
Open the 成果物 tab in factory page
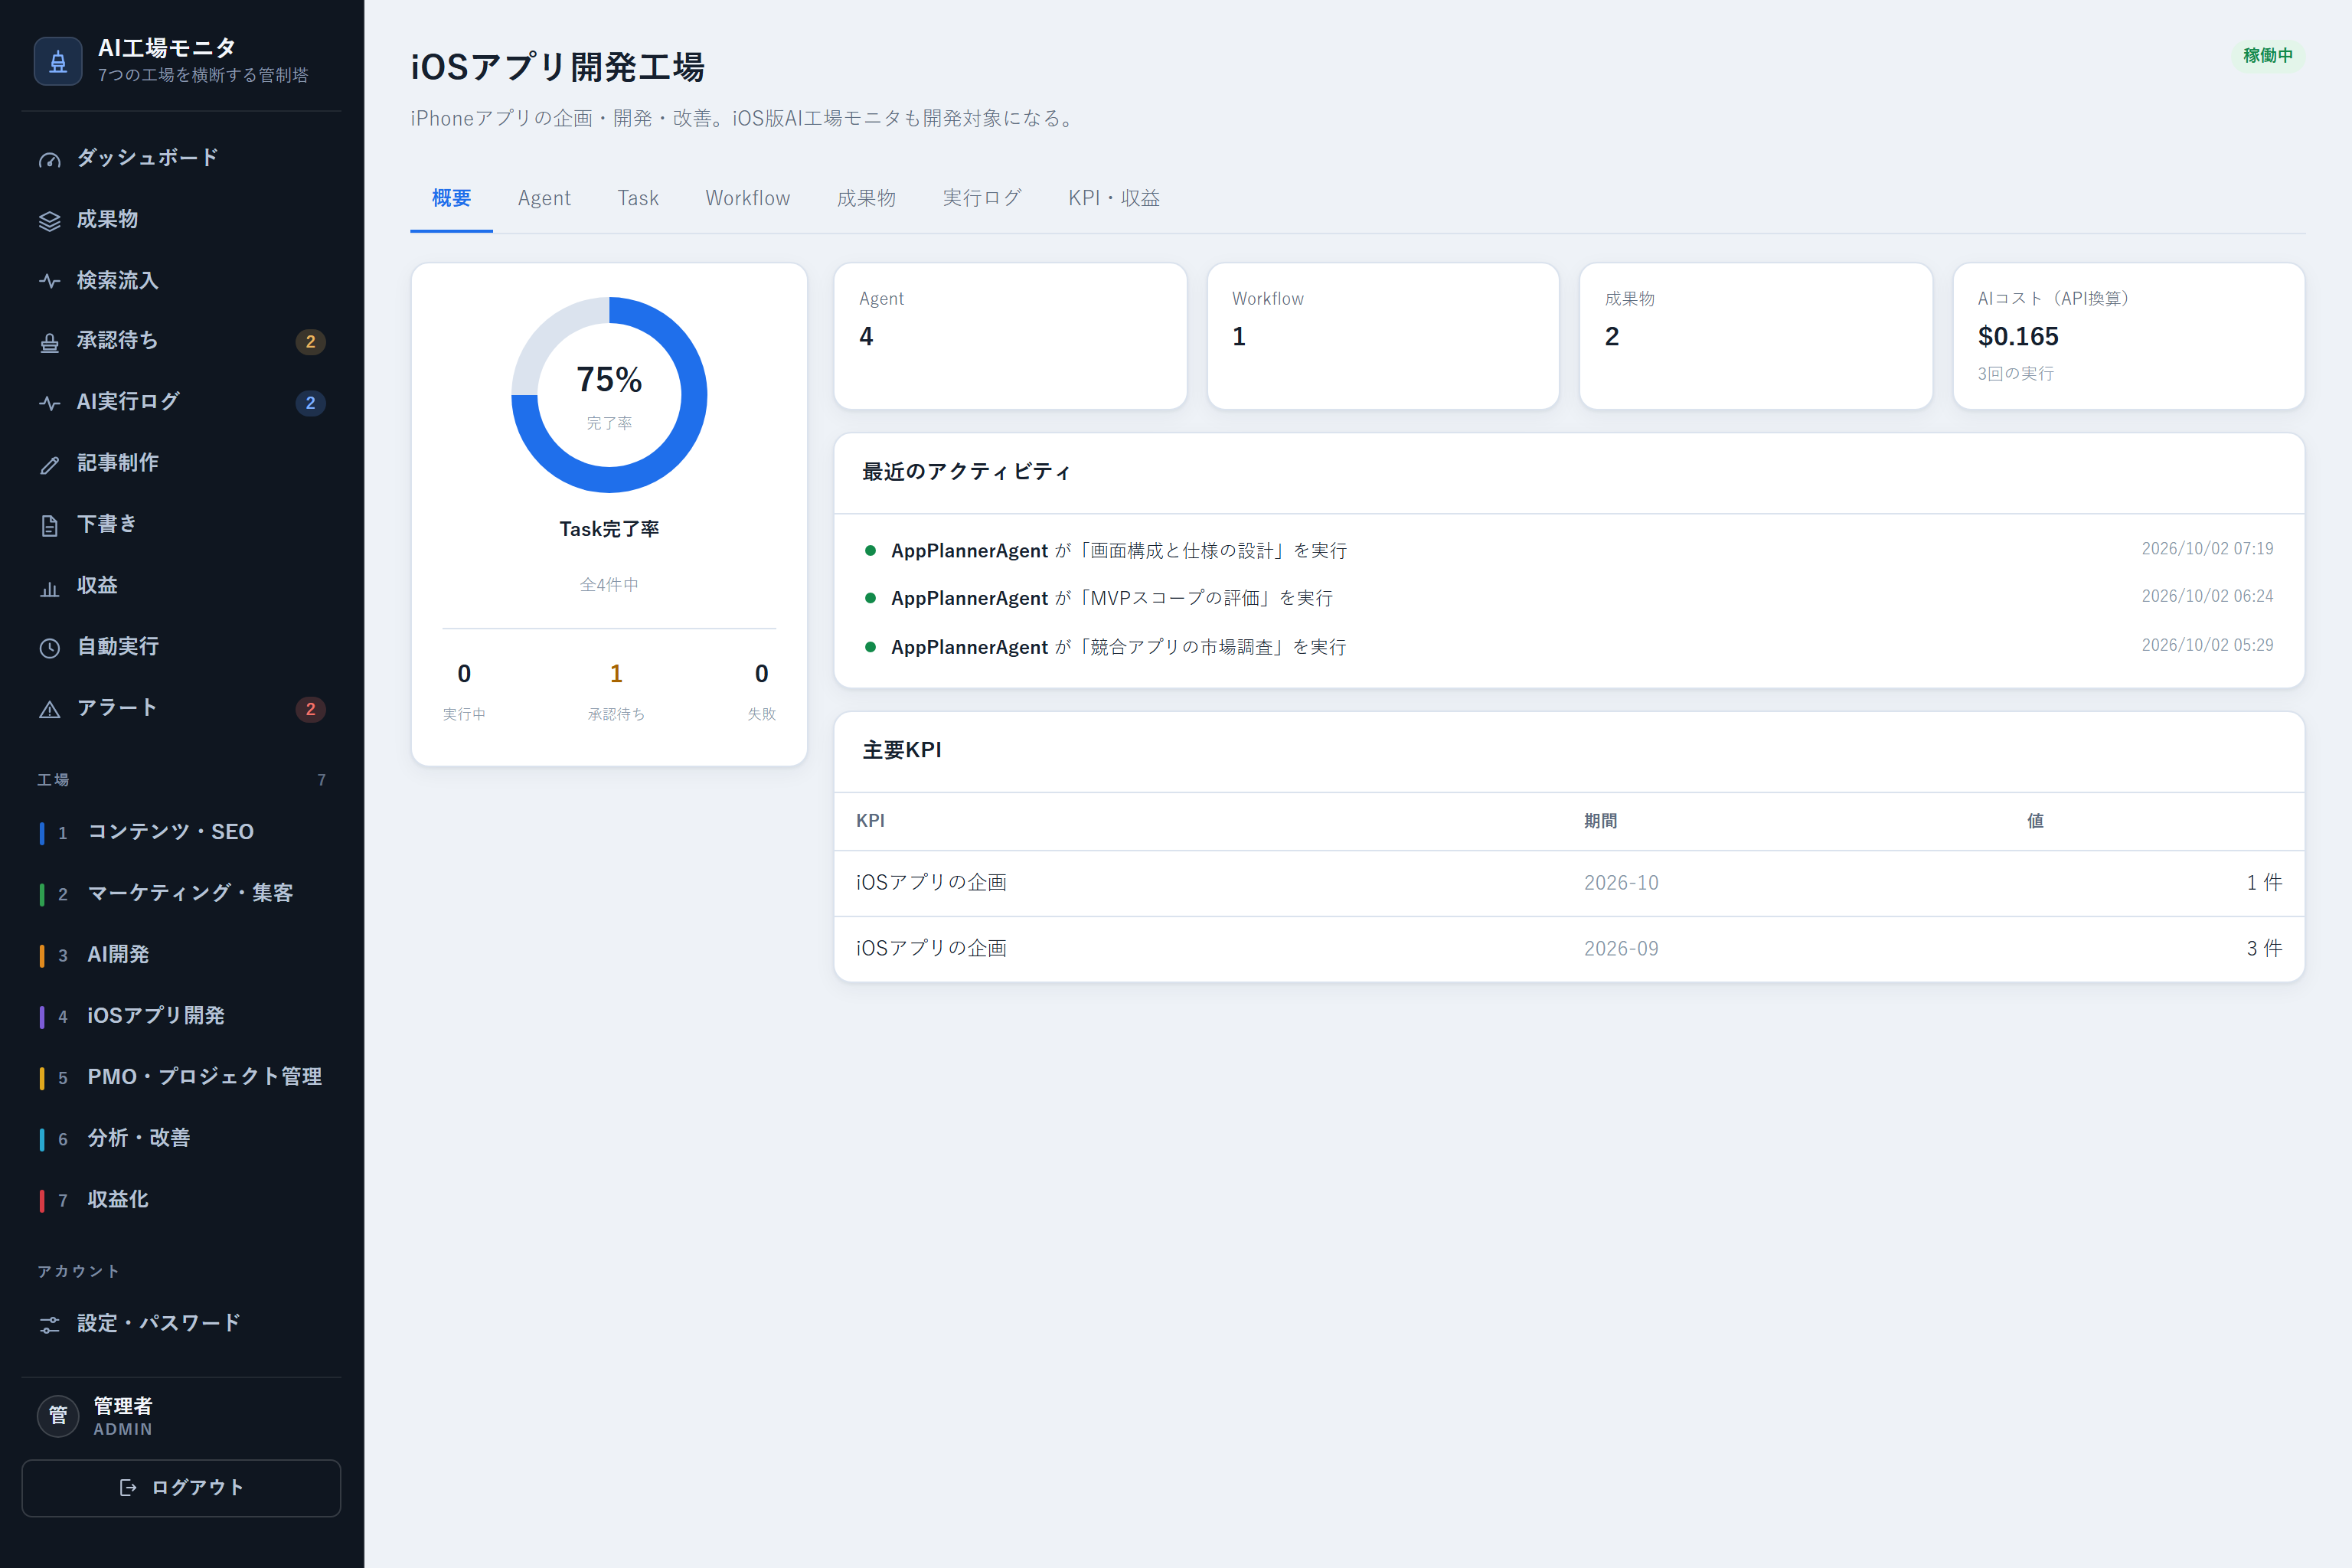[x=866, y=198]
